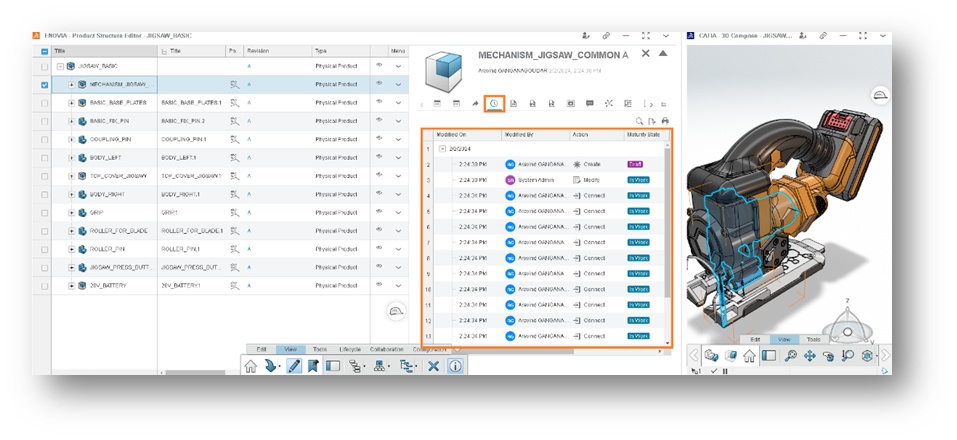
Task: Click the export icon above history table
Action: 652,121
